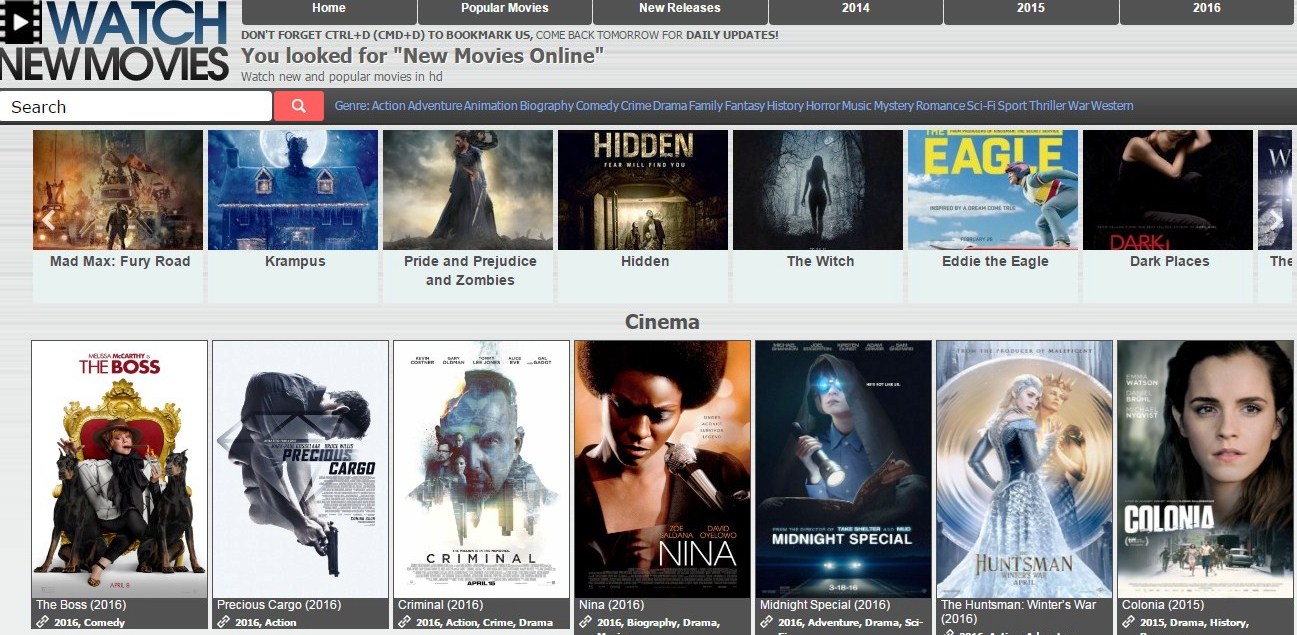Select the Drama genre link
Image resolution: width=1297 pixels, height=635 pixels.
(x=670, y=106)
